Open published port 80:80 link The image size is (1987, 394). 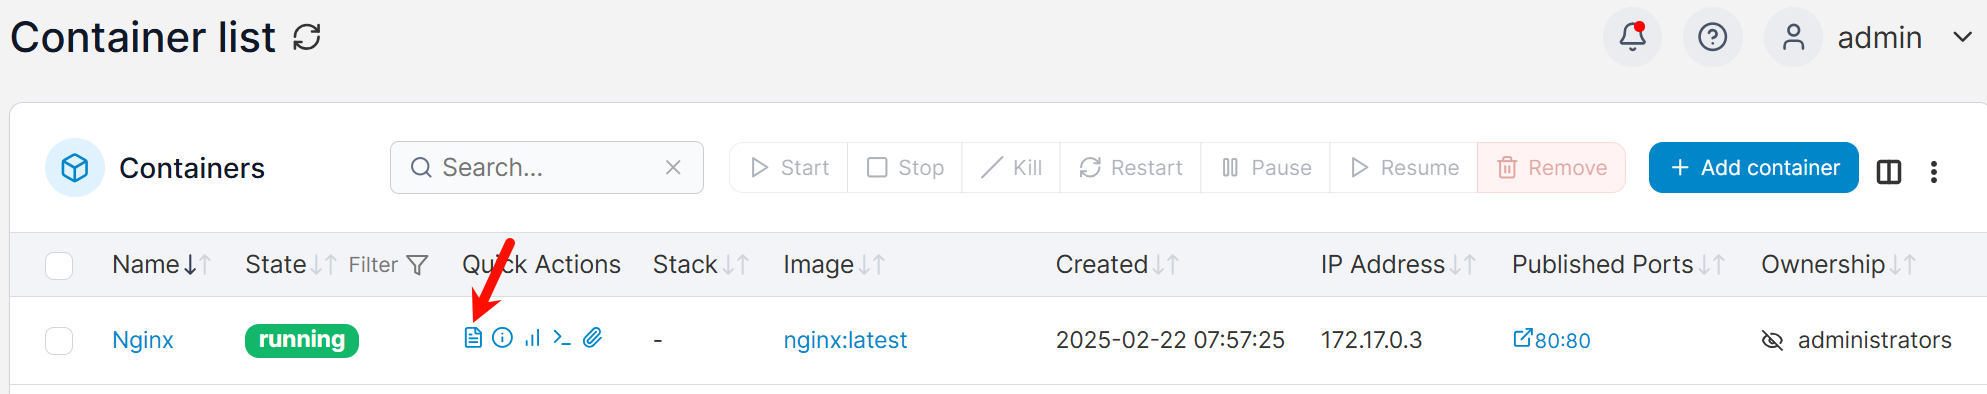click(x=1552, y=340)
